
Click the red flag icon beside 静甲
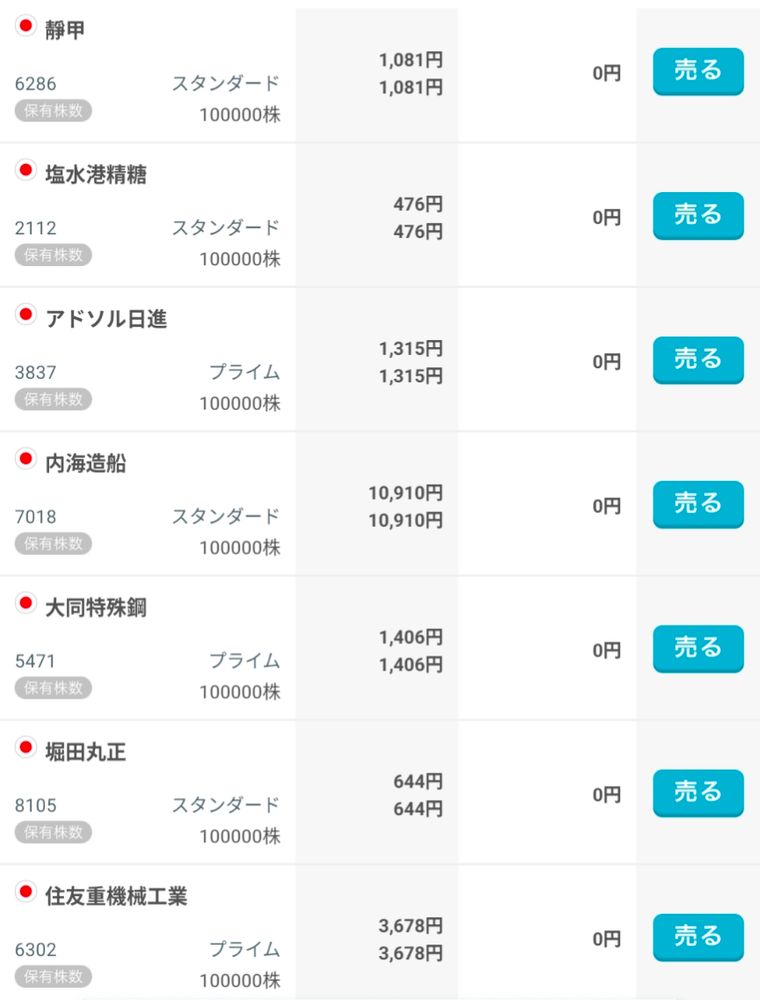[x=26, y=26]
